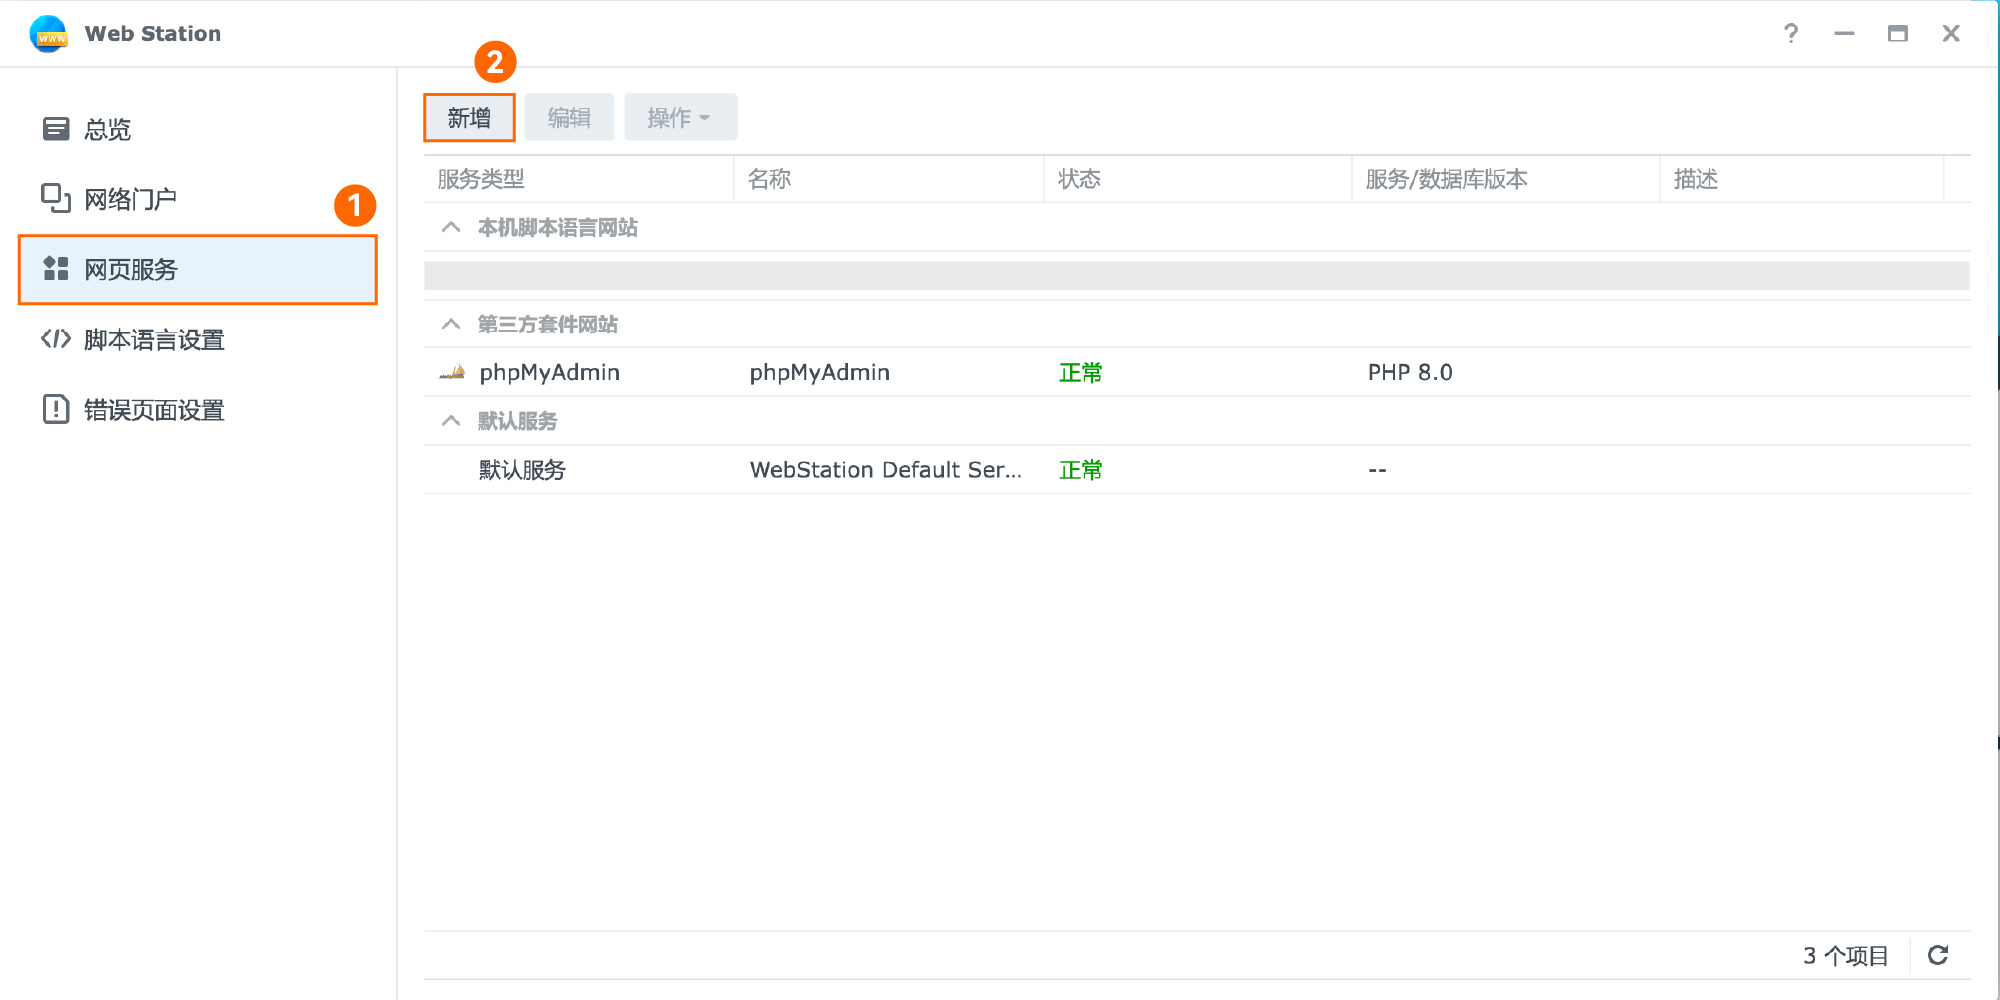
Task: Sort by the 状态 column header
Action: 1080,179
